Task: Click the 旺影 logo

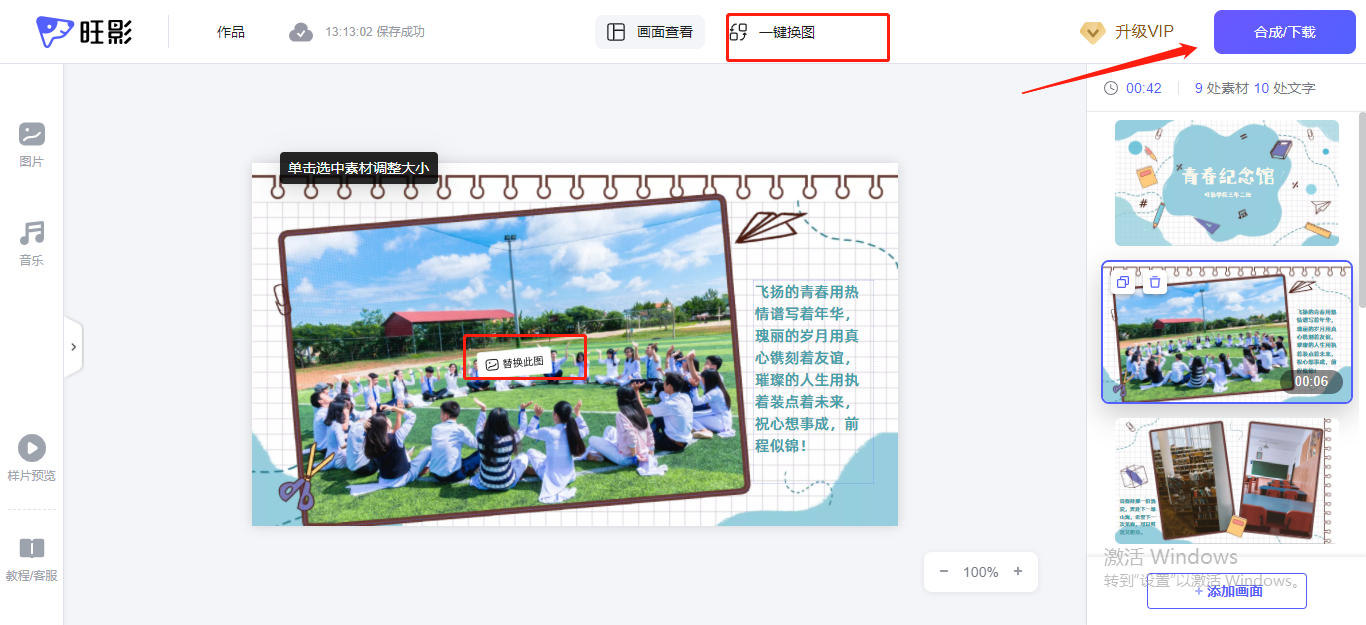Action: (85, 32)
